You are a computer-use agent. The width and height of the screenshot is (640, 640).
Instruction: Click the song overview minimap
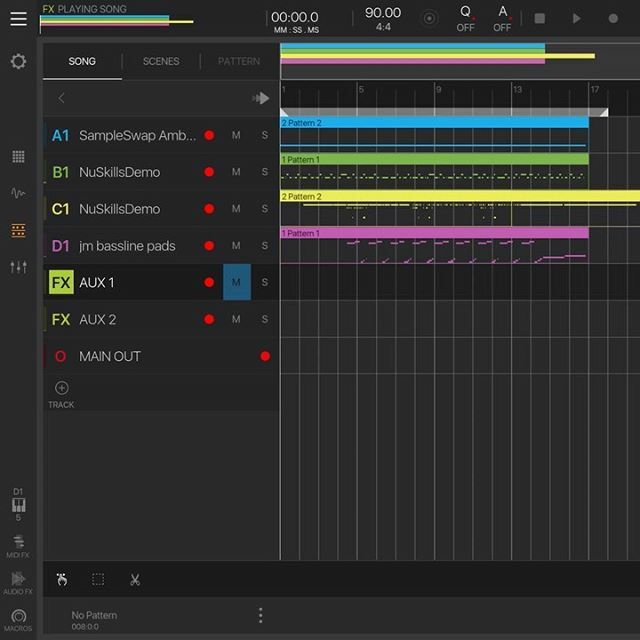460,61
